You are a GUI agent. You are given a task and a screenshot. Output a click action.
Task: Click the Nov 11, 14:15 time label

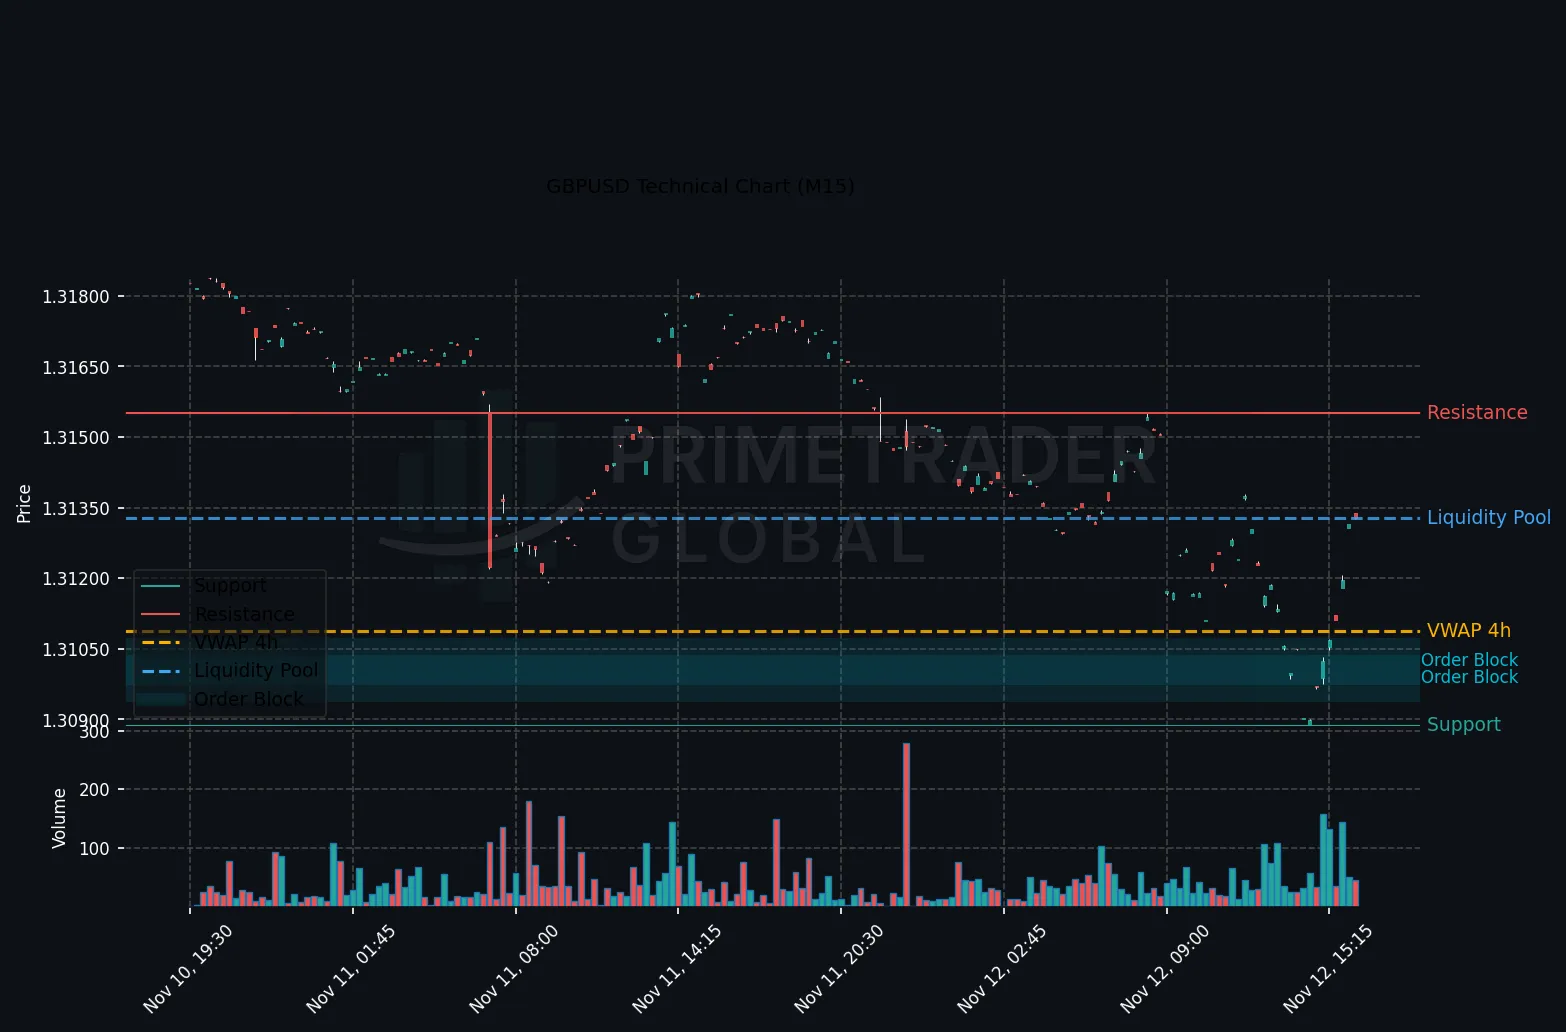click(677, 969)
